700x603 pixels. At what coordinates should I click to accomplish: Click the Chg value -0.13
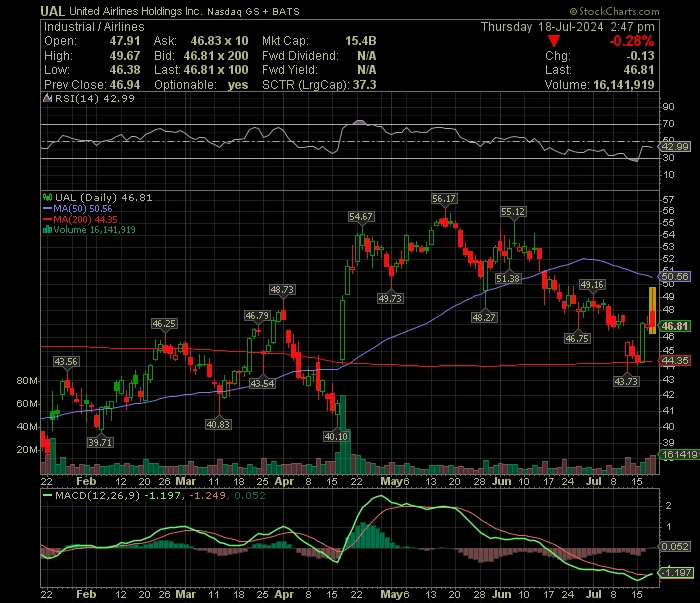(x=640, y=56)
